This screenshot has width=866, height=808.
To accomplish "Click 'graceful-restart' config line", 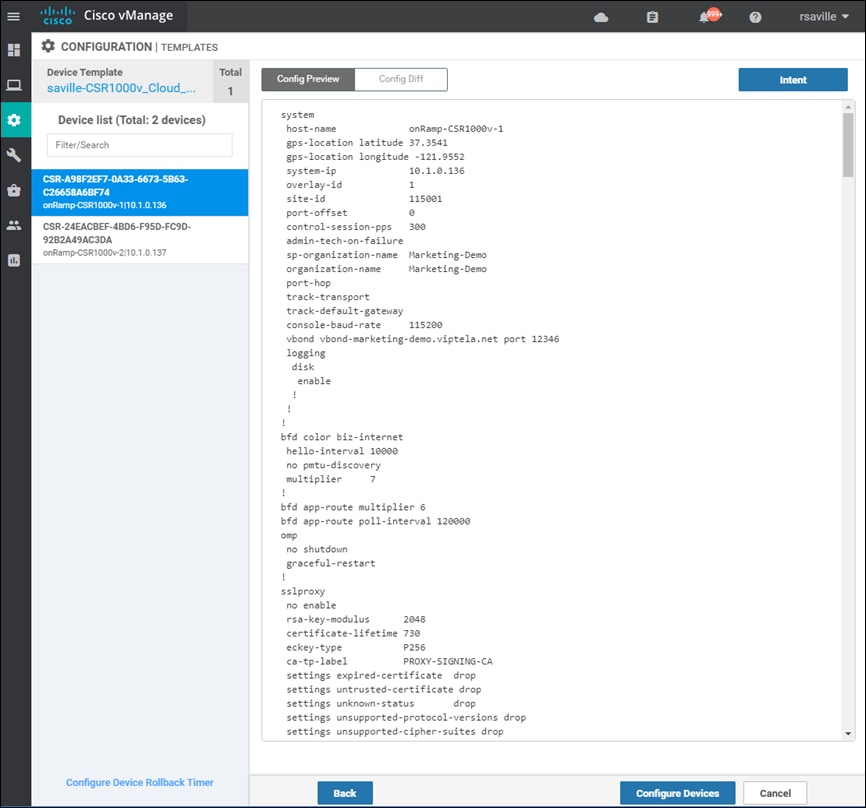I will click(x=330, y=563).
